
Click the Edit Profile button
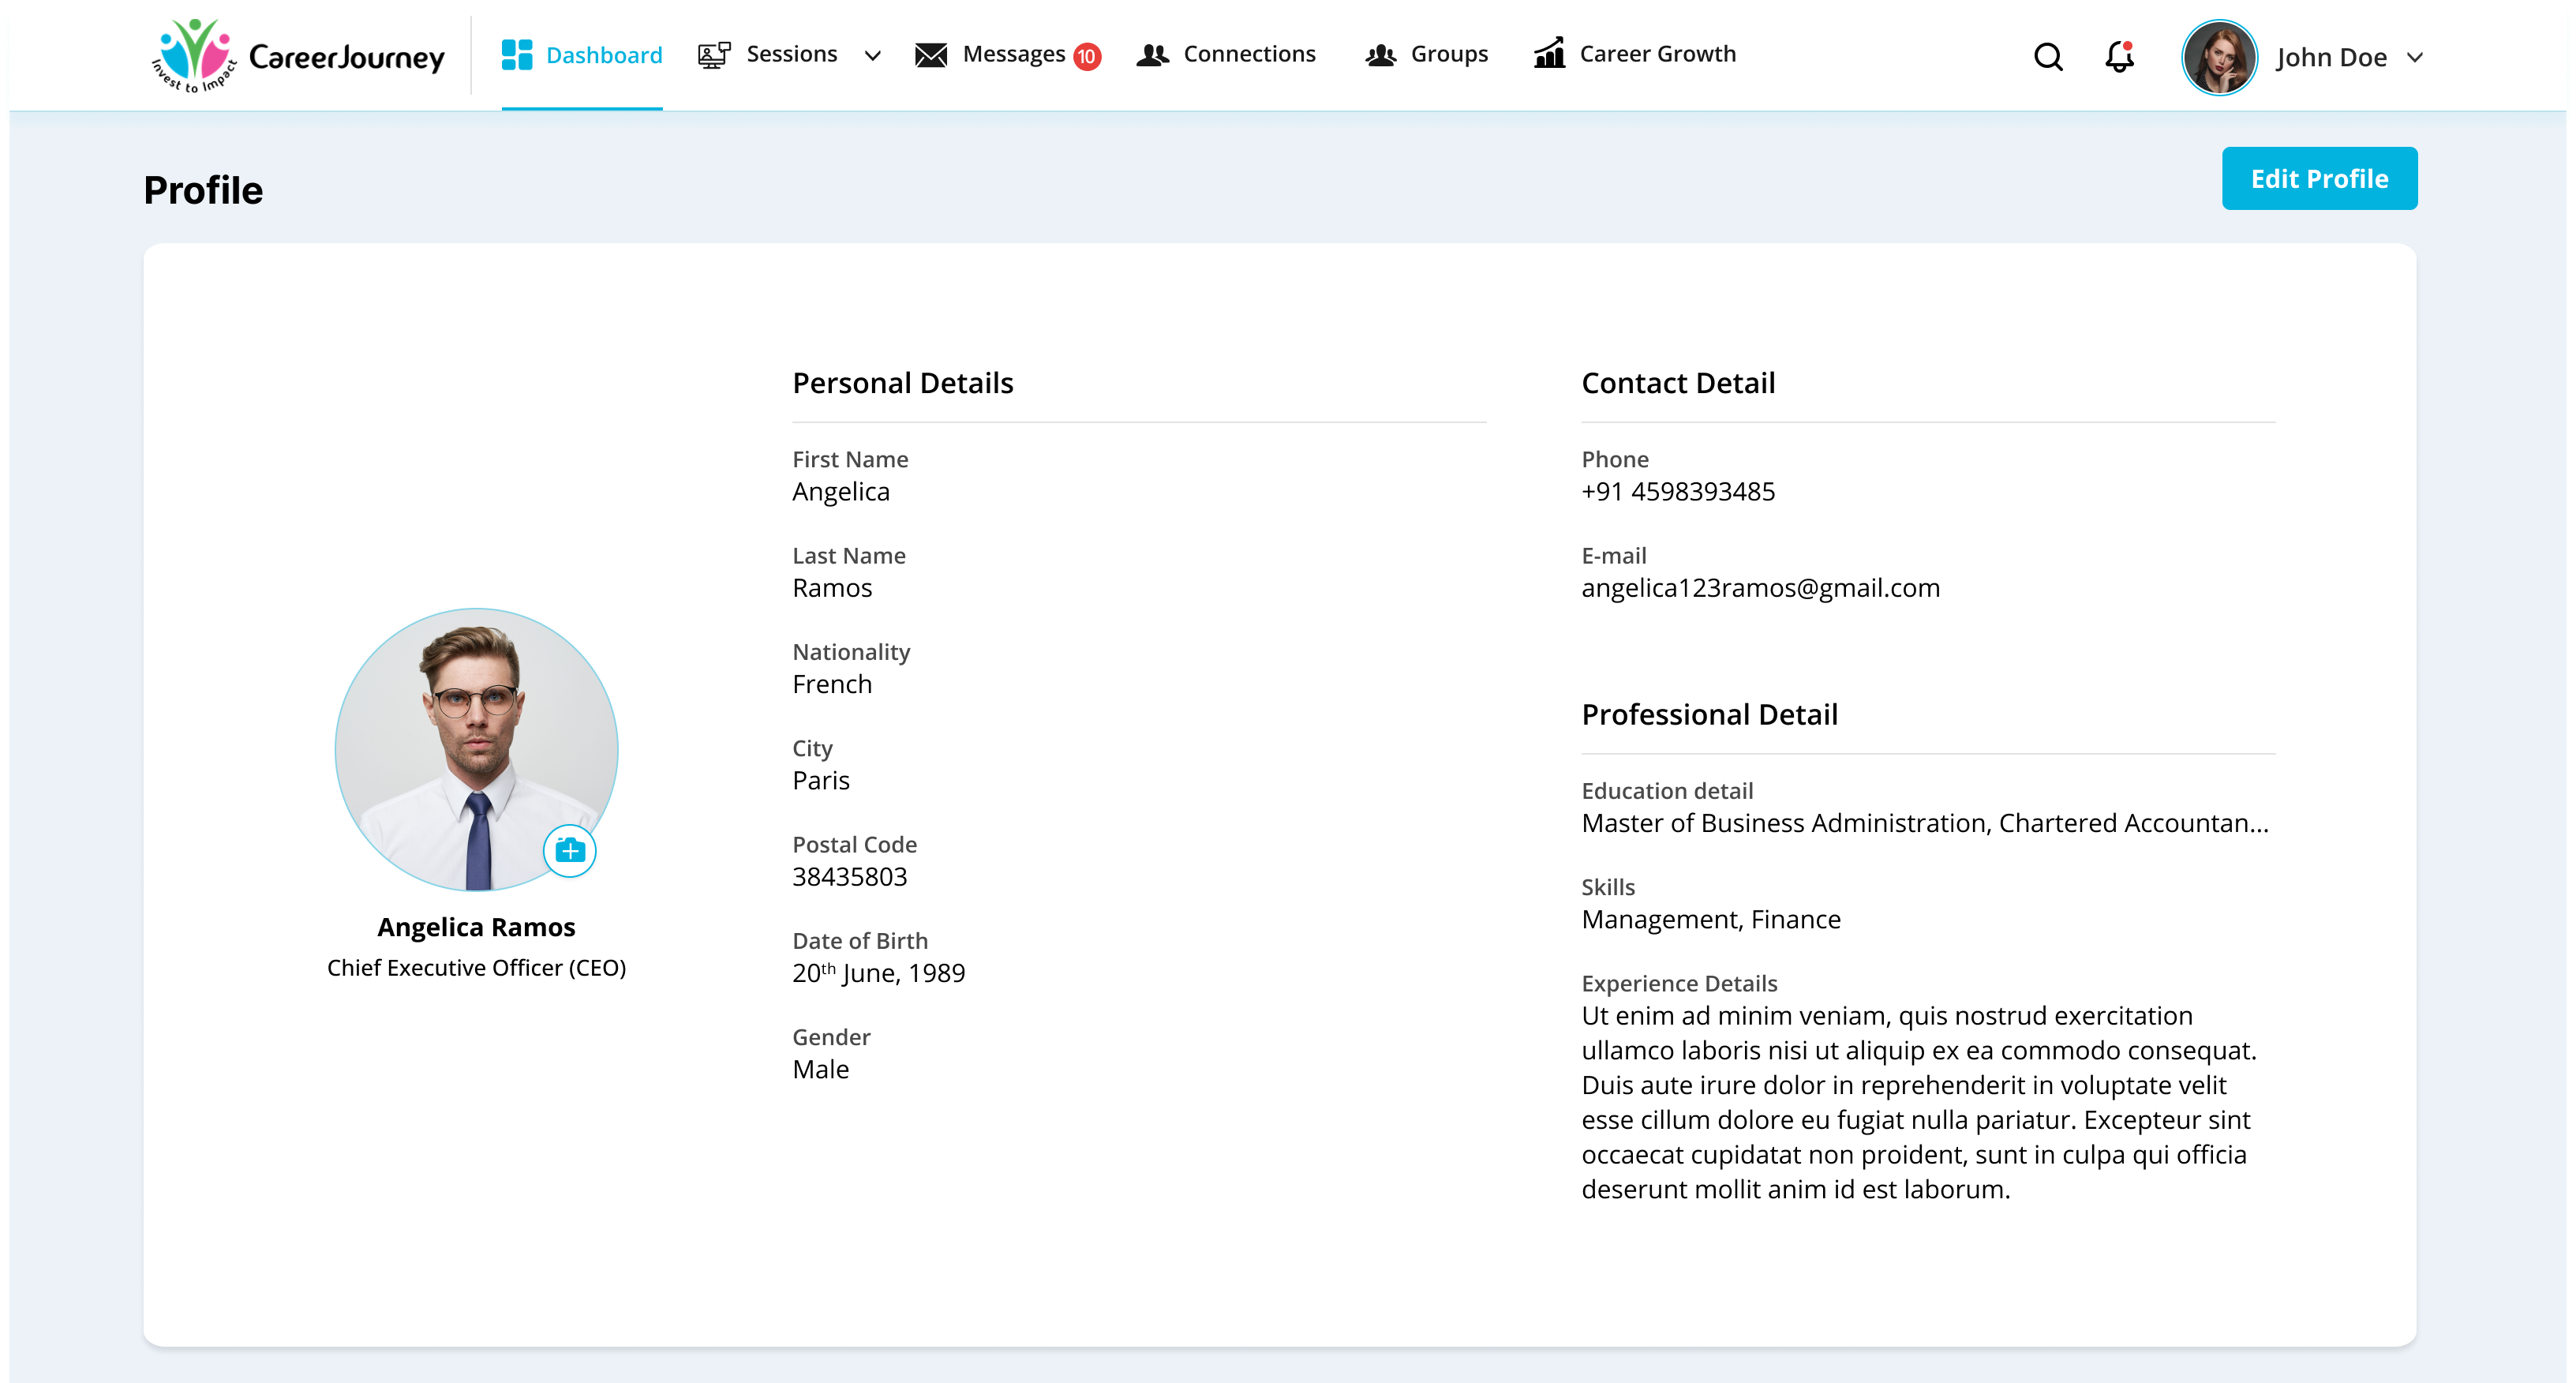(x=2319, y=178)
